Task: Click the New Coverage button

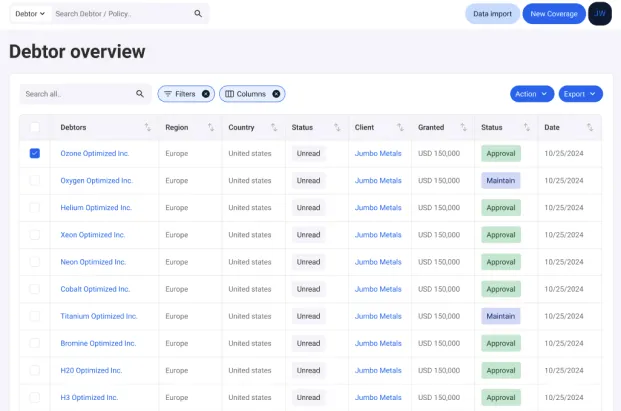Action: coord(553,14)
